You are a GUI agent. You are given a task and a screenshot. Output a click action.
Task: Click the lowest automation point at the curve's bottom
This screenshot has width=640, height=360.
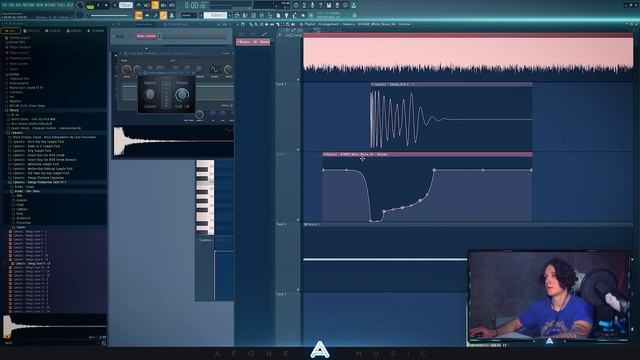pos(371,221)
